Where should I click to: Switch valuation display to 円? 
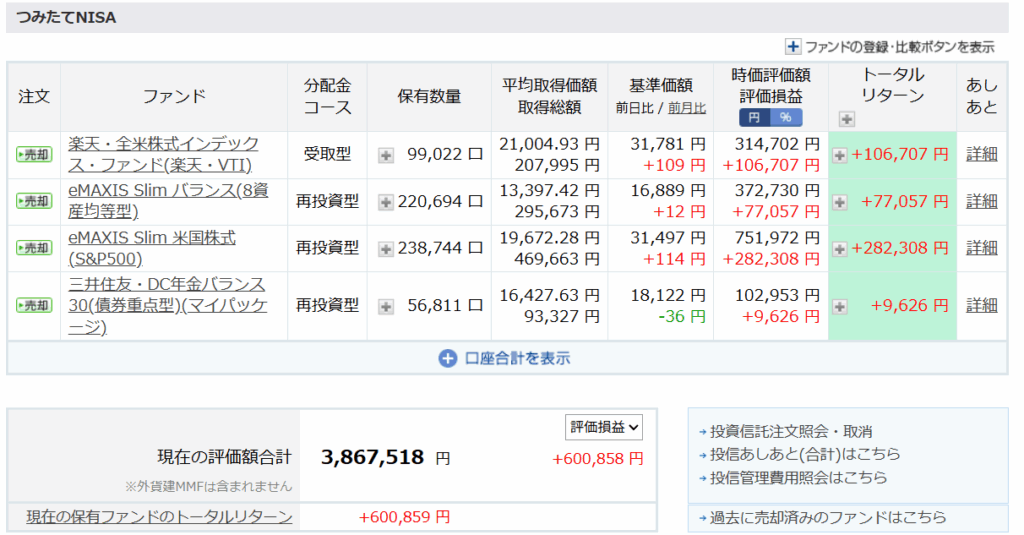pos(754,118)
